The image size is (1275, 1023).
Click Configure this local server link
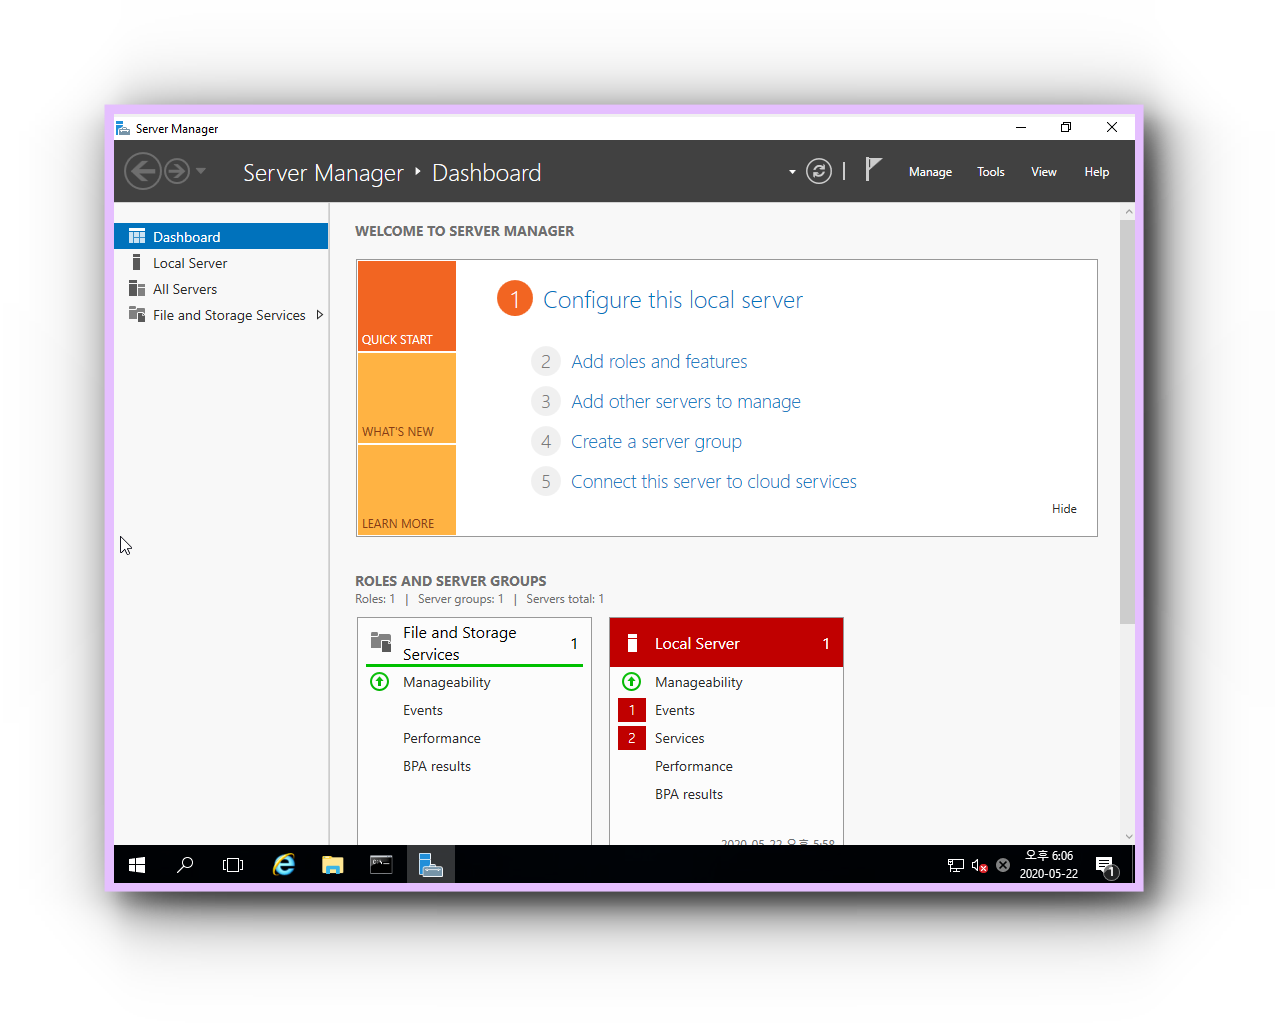(673, 300)
